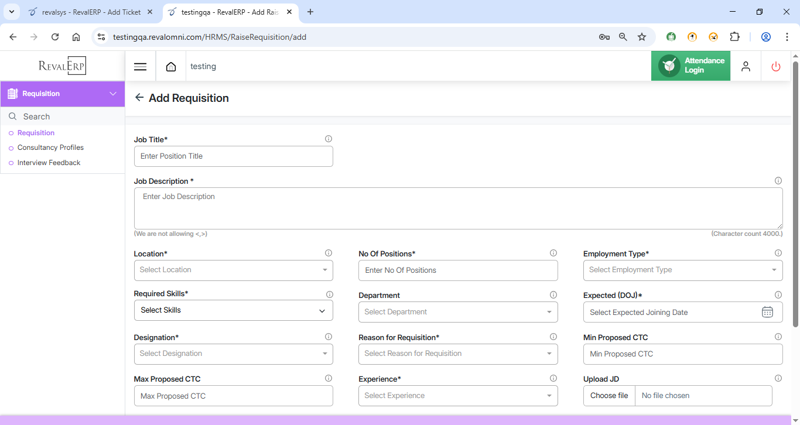Image resolution: width=800 pixels, height=425 pixels.
Task: Click the red power logout icon
Action: coord(776,66)
